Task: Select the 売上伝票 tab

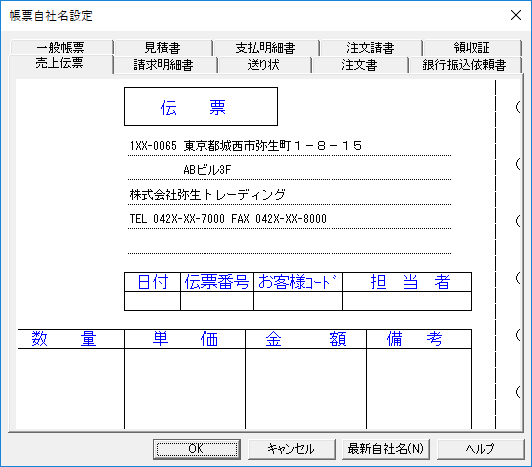Action: coord(60,63)
